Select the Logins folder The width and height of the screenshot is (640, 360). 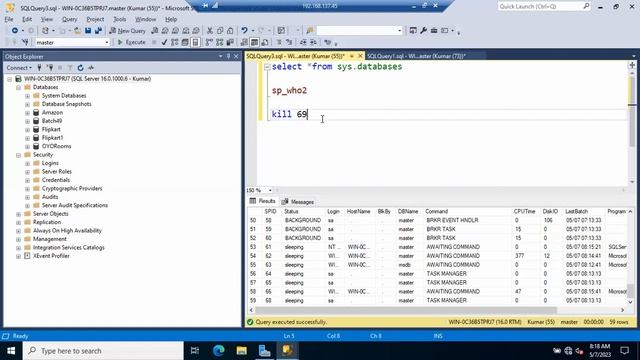coord(50,163)
